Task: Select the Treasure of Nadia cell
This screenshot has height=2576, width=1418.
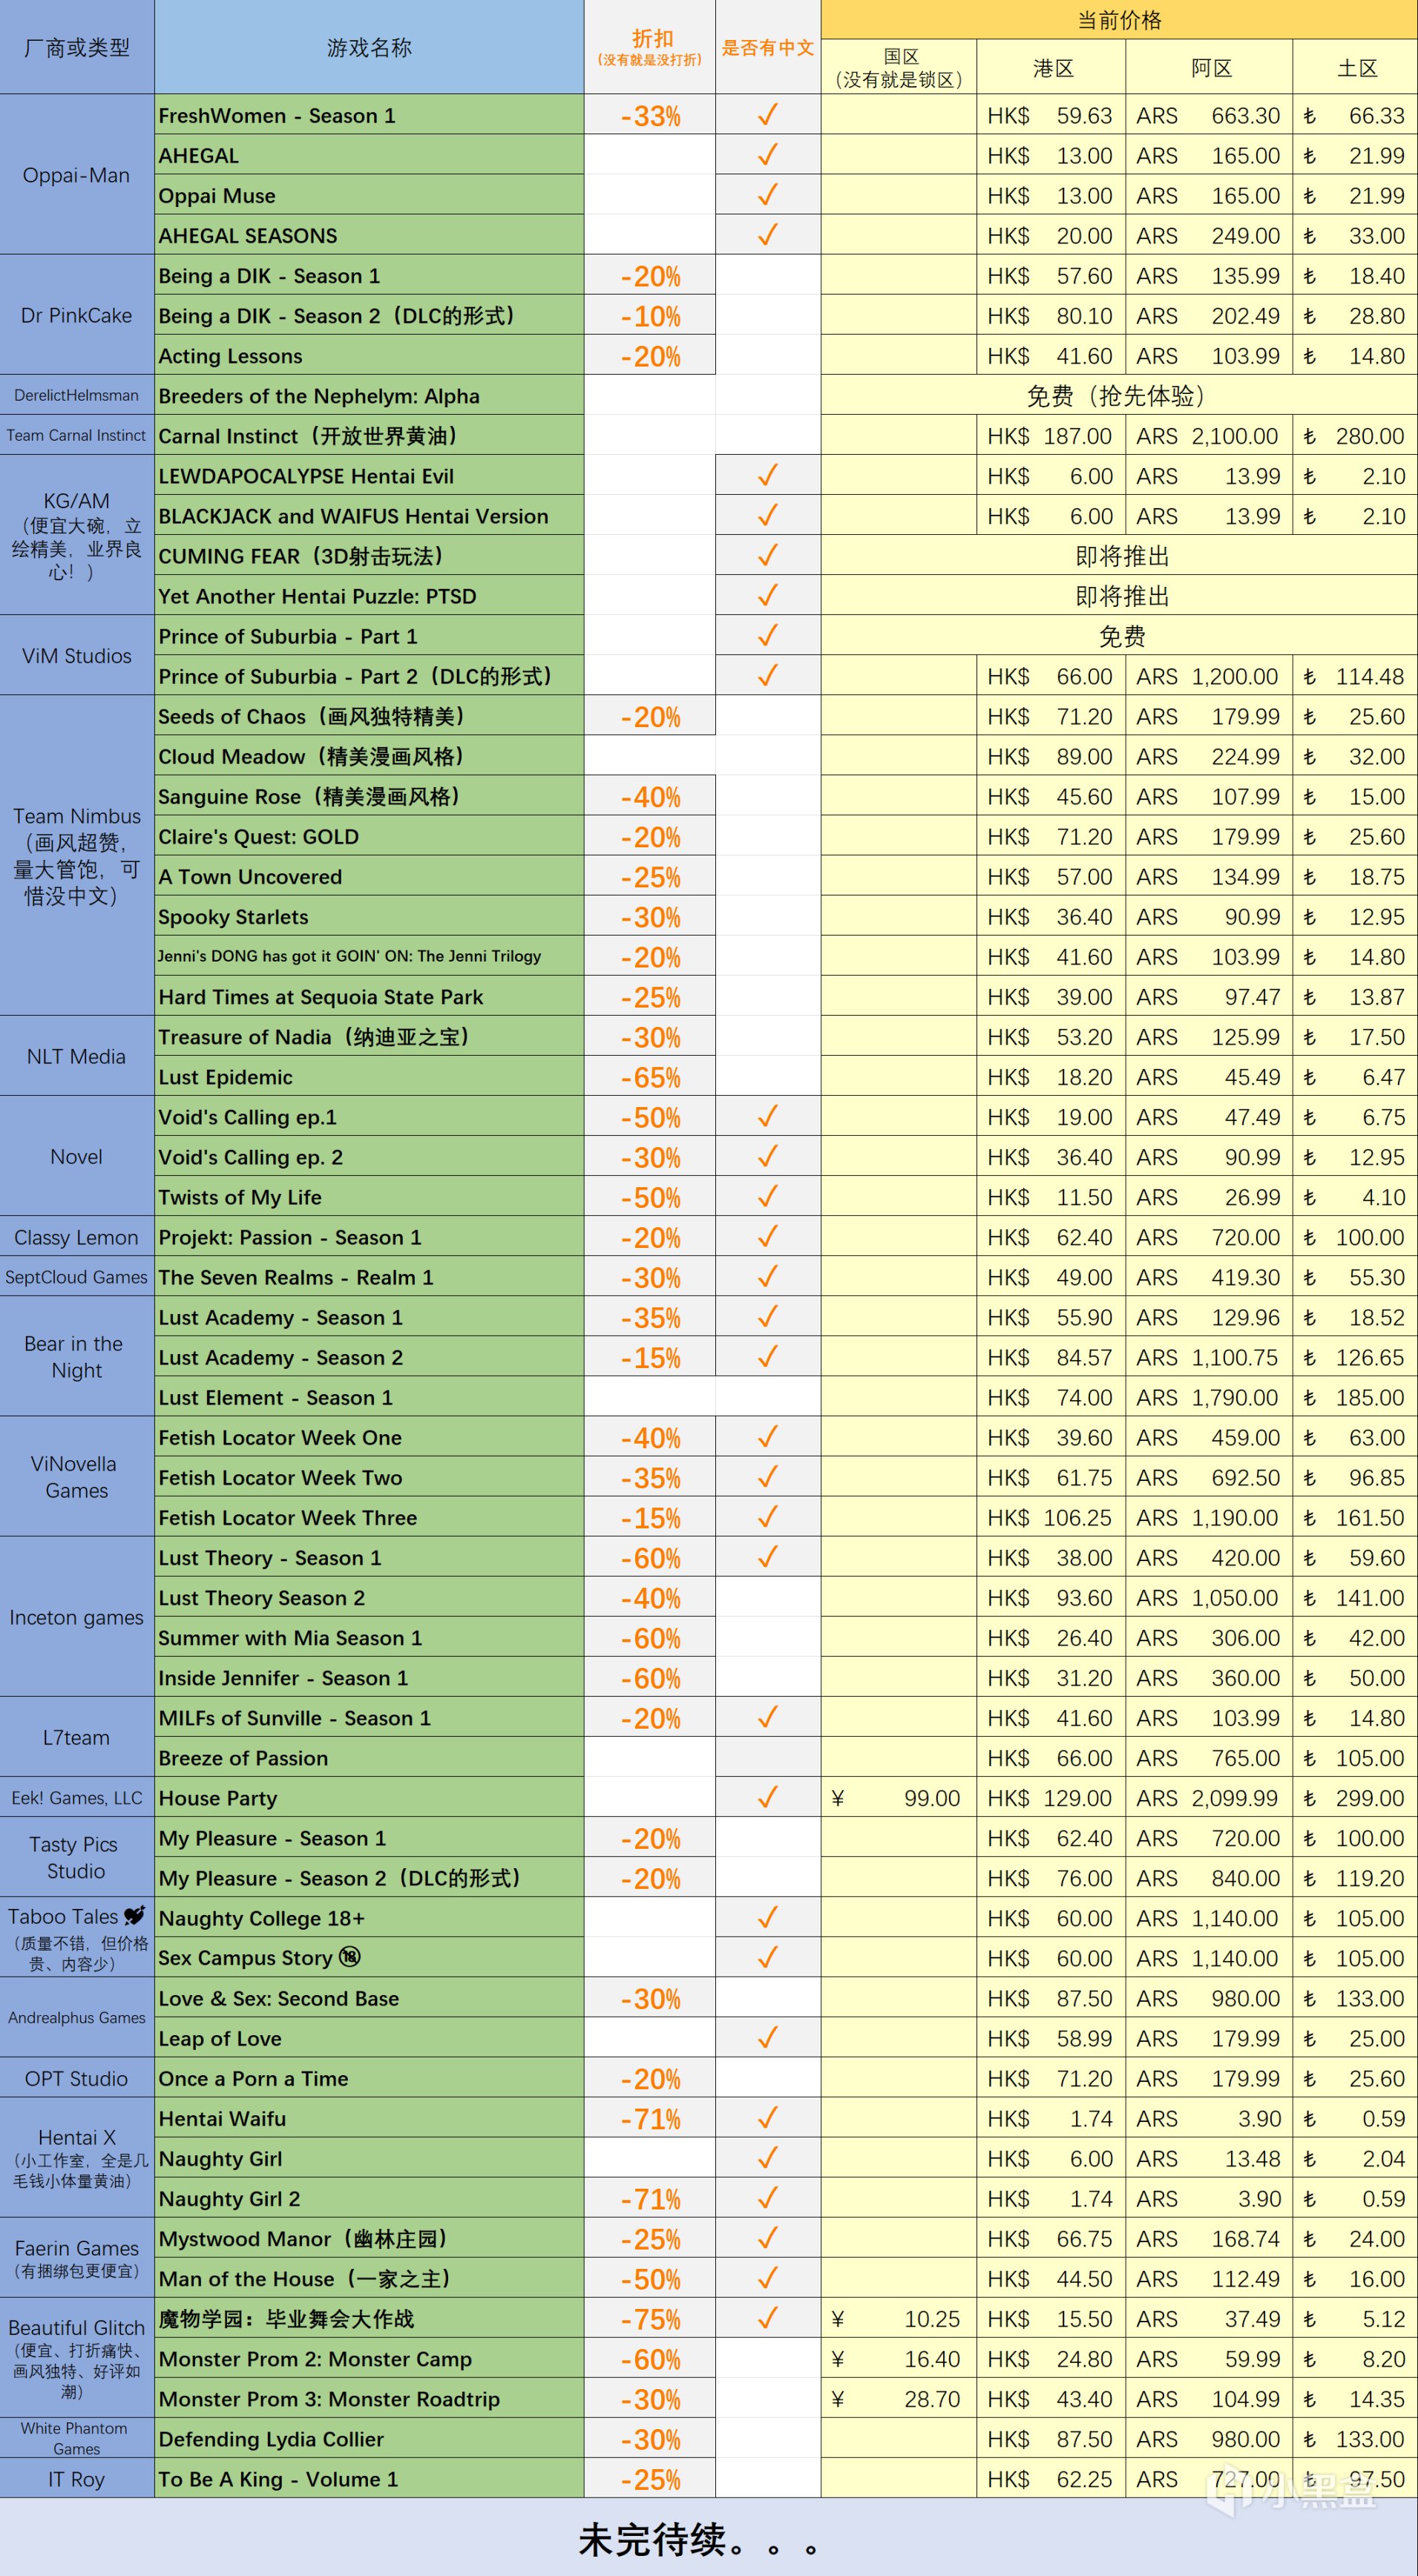Action: pos(369,1036)
